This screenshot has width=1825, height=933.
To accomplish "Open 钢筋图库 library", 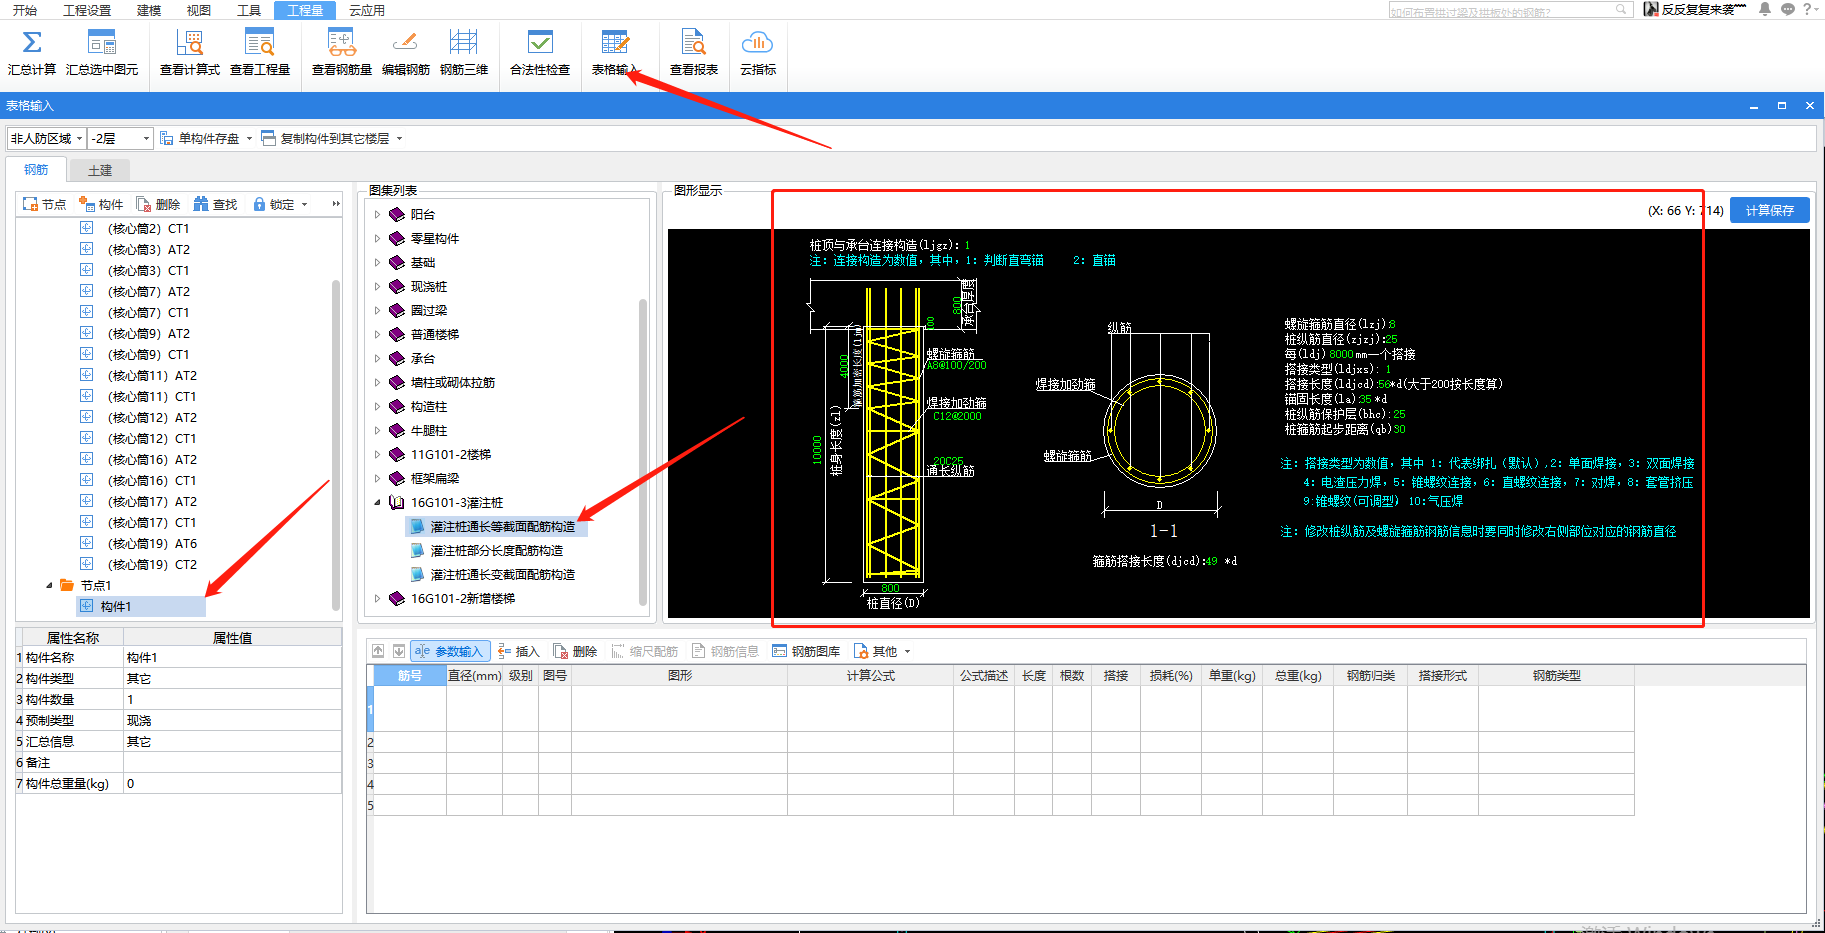I will tap(806, 651).
